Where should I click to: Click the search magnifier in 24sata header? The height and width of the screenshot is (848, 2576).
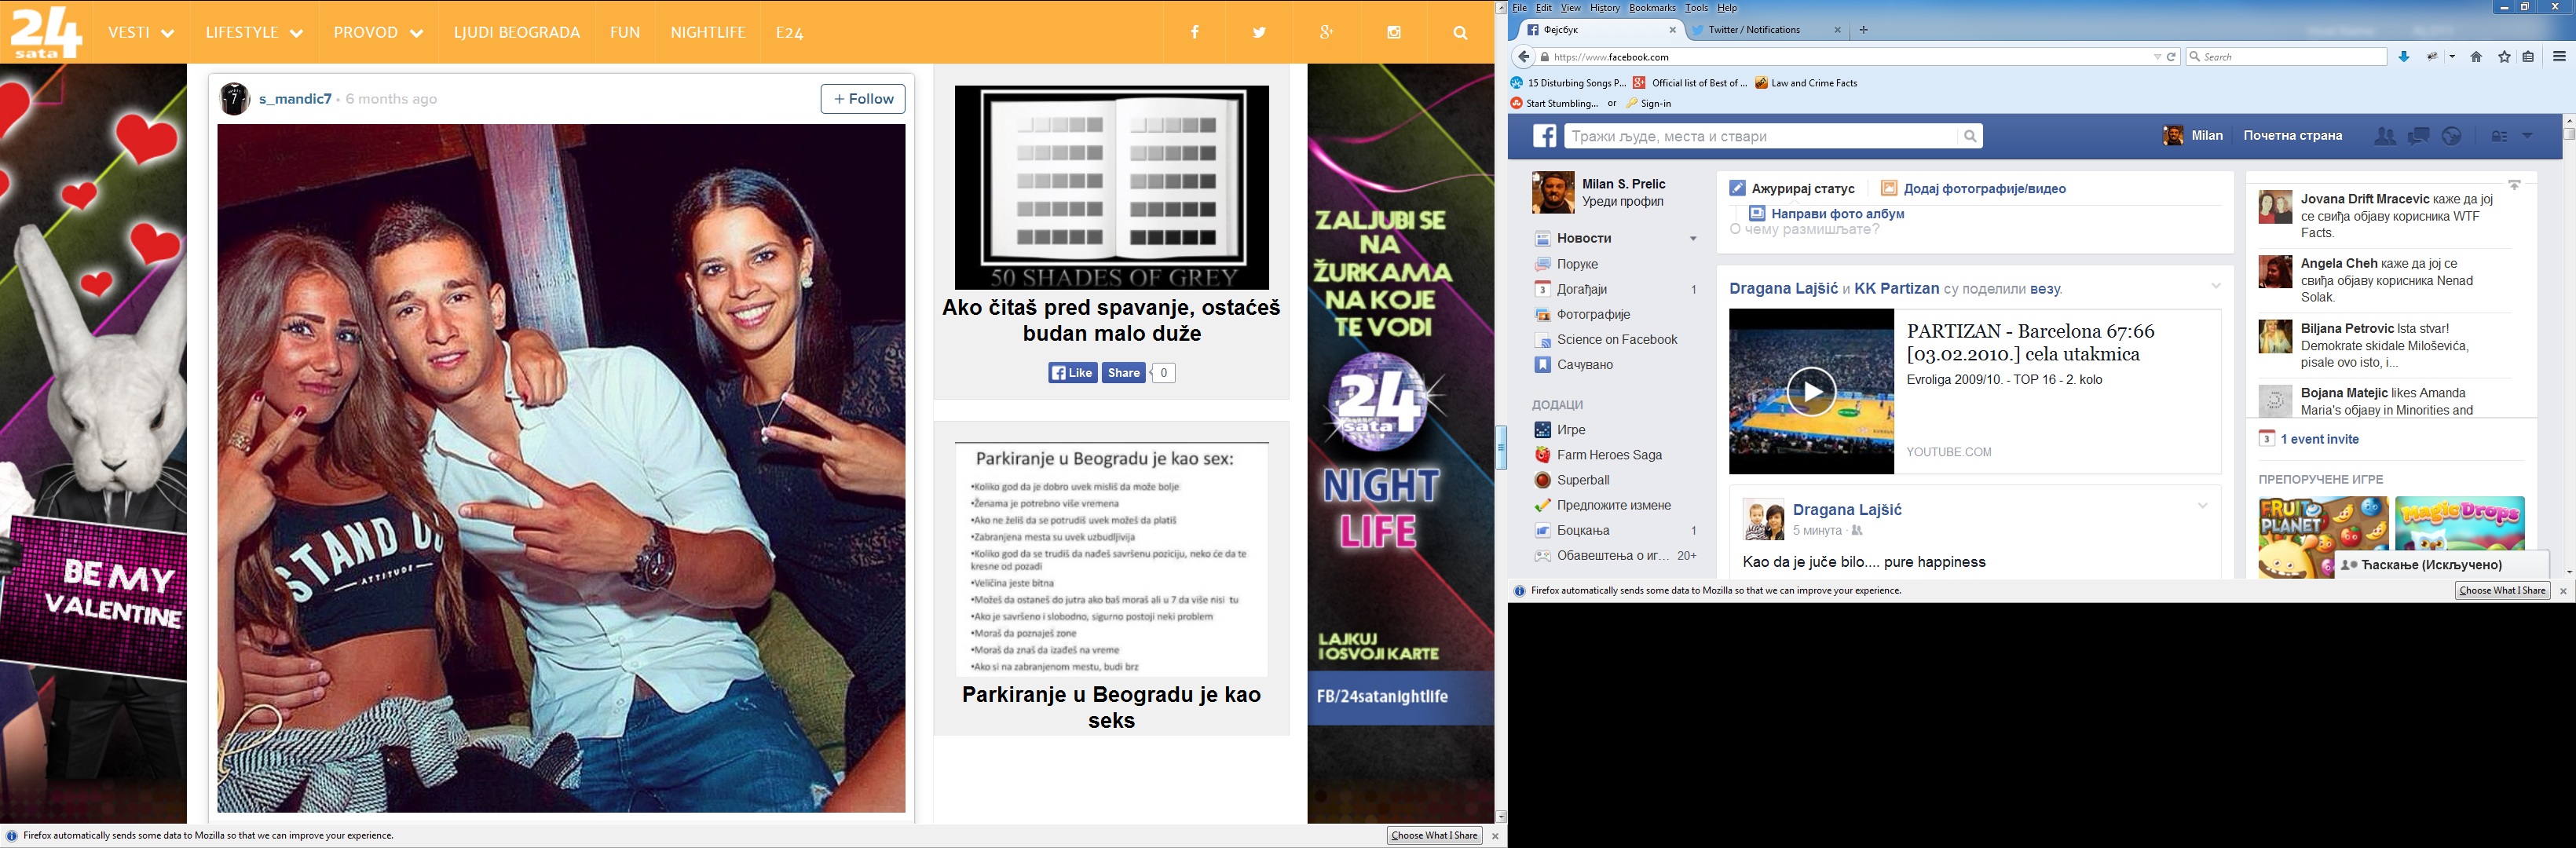click(x=1460, y=33)
